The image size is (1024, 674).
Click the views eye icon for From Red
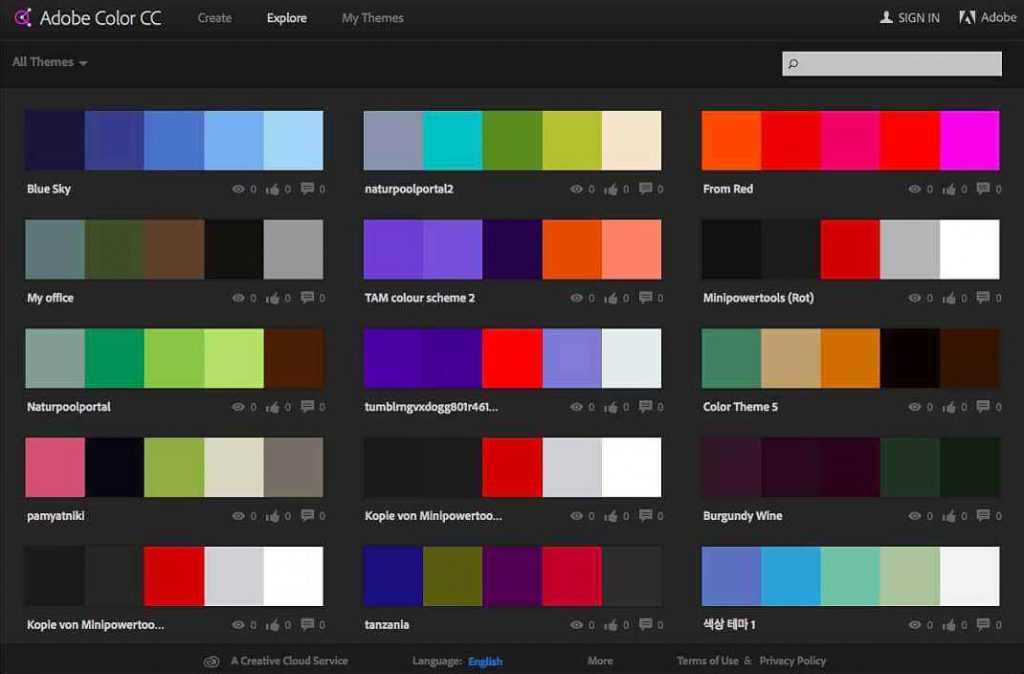[x=915, y=189]
